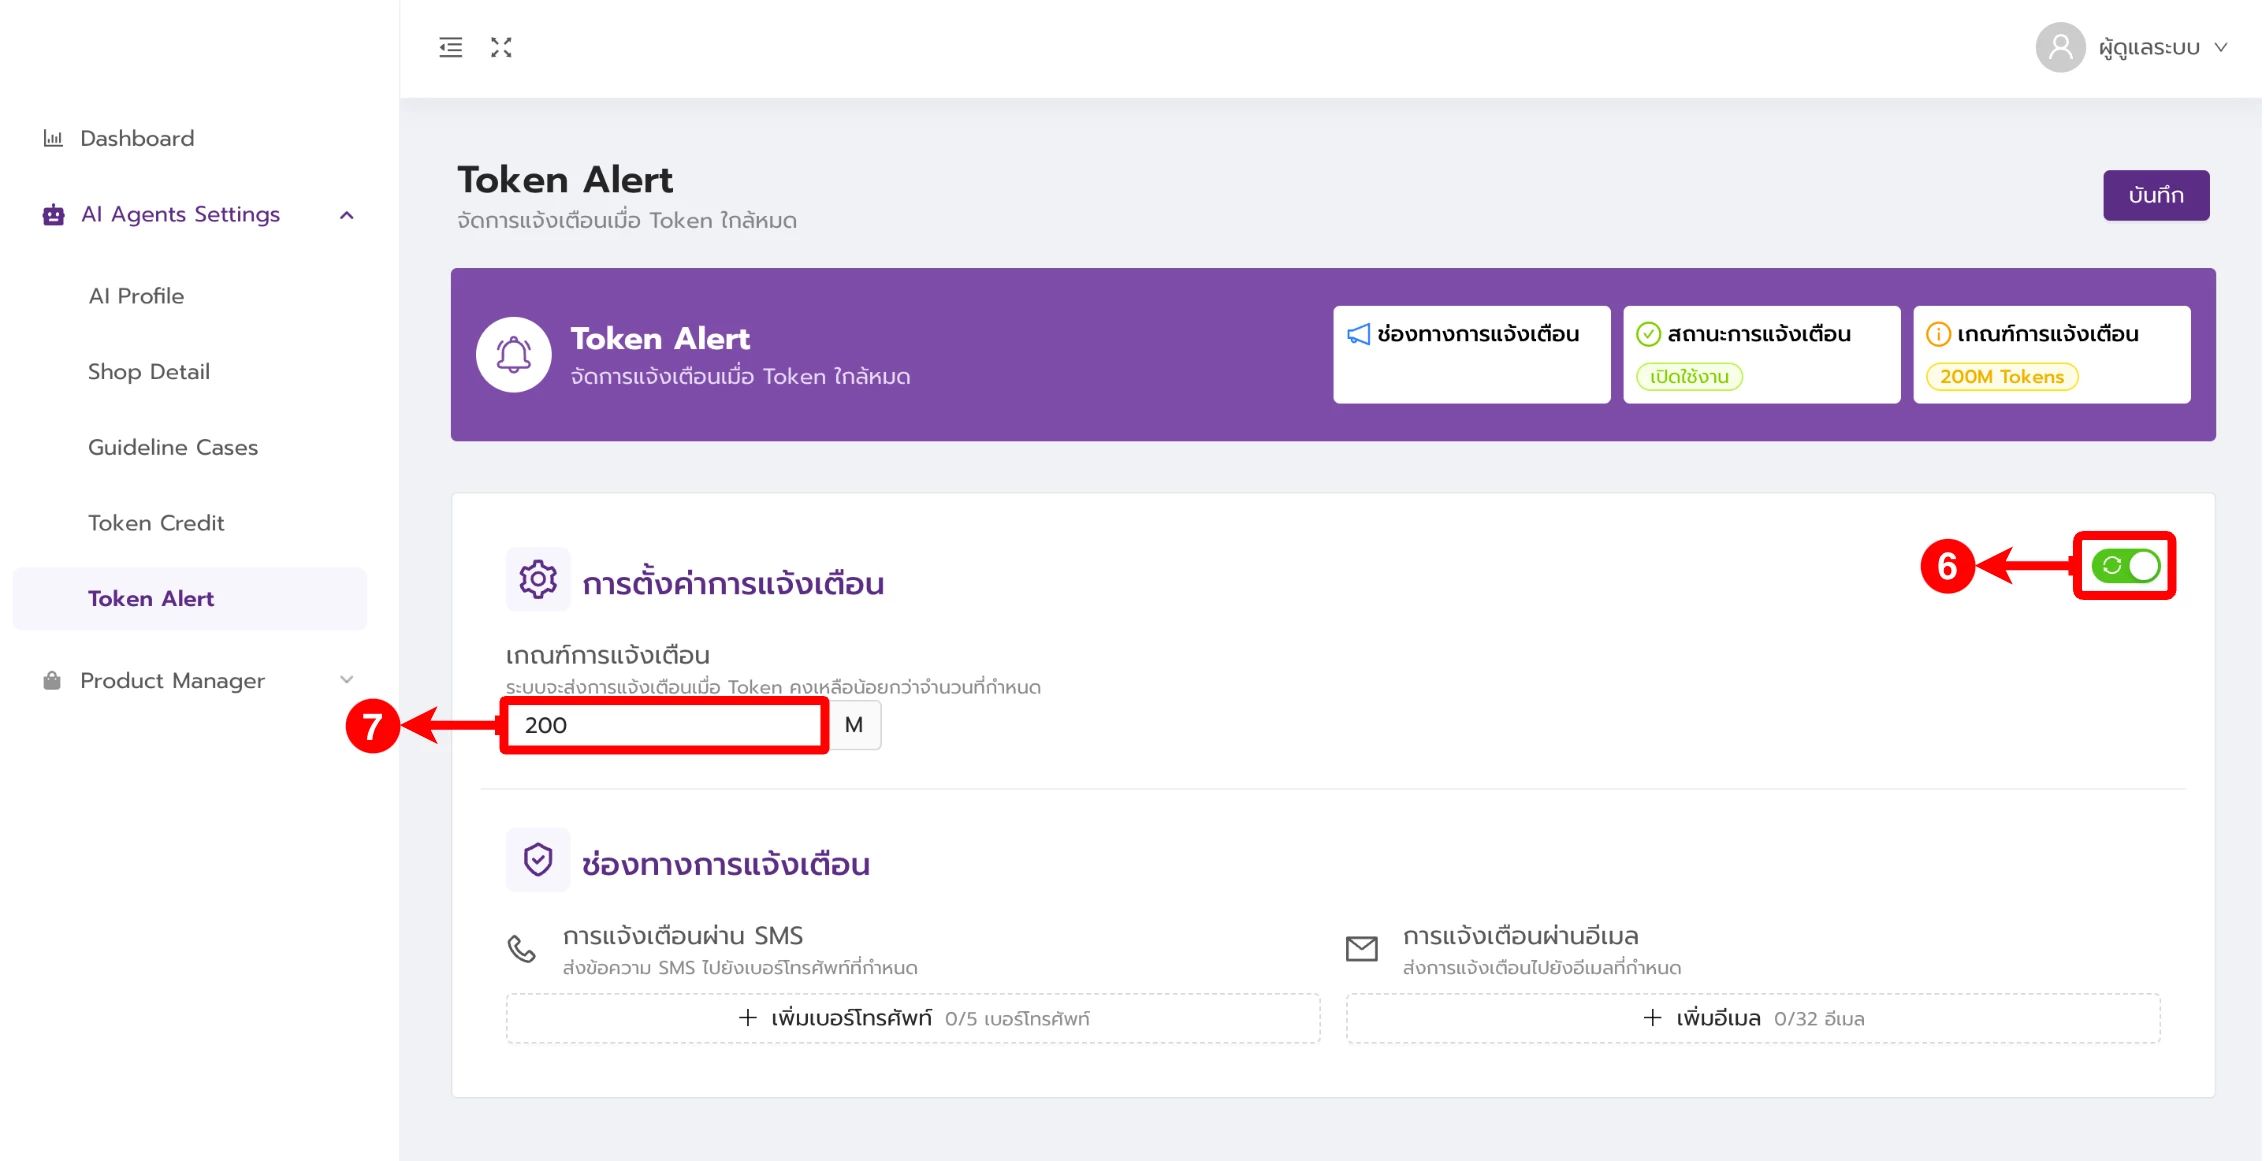Open the admin user dropdown chevron

click(2221, 47)
